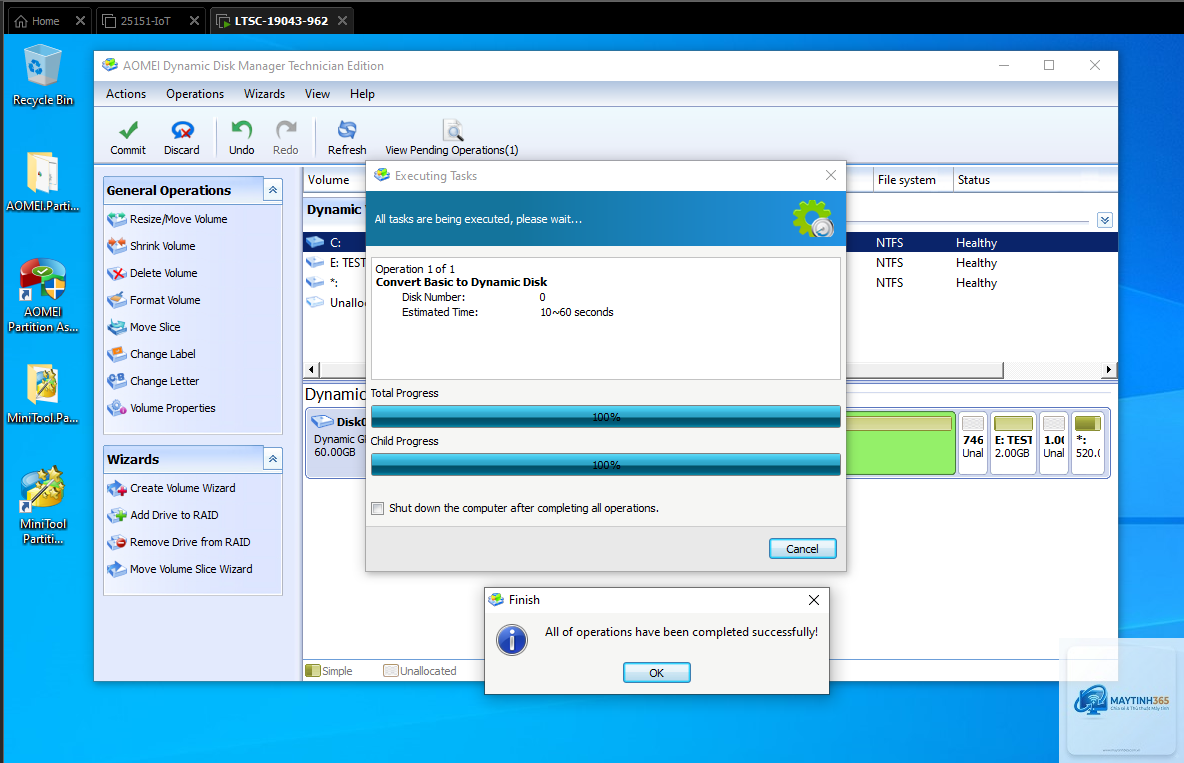The image size is (1184, 763).
Task: Switch to the 25151-IoT tab
Action: [146, 21]
